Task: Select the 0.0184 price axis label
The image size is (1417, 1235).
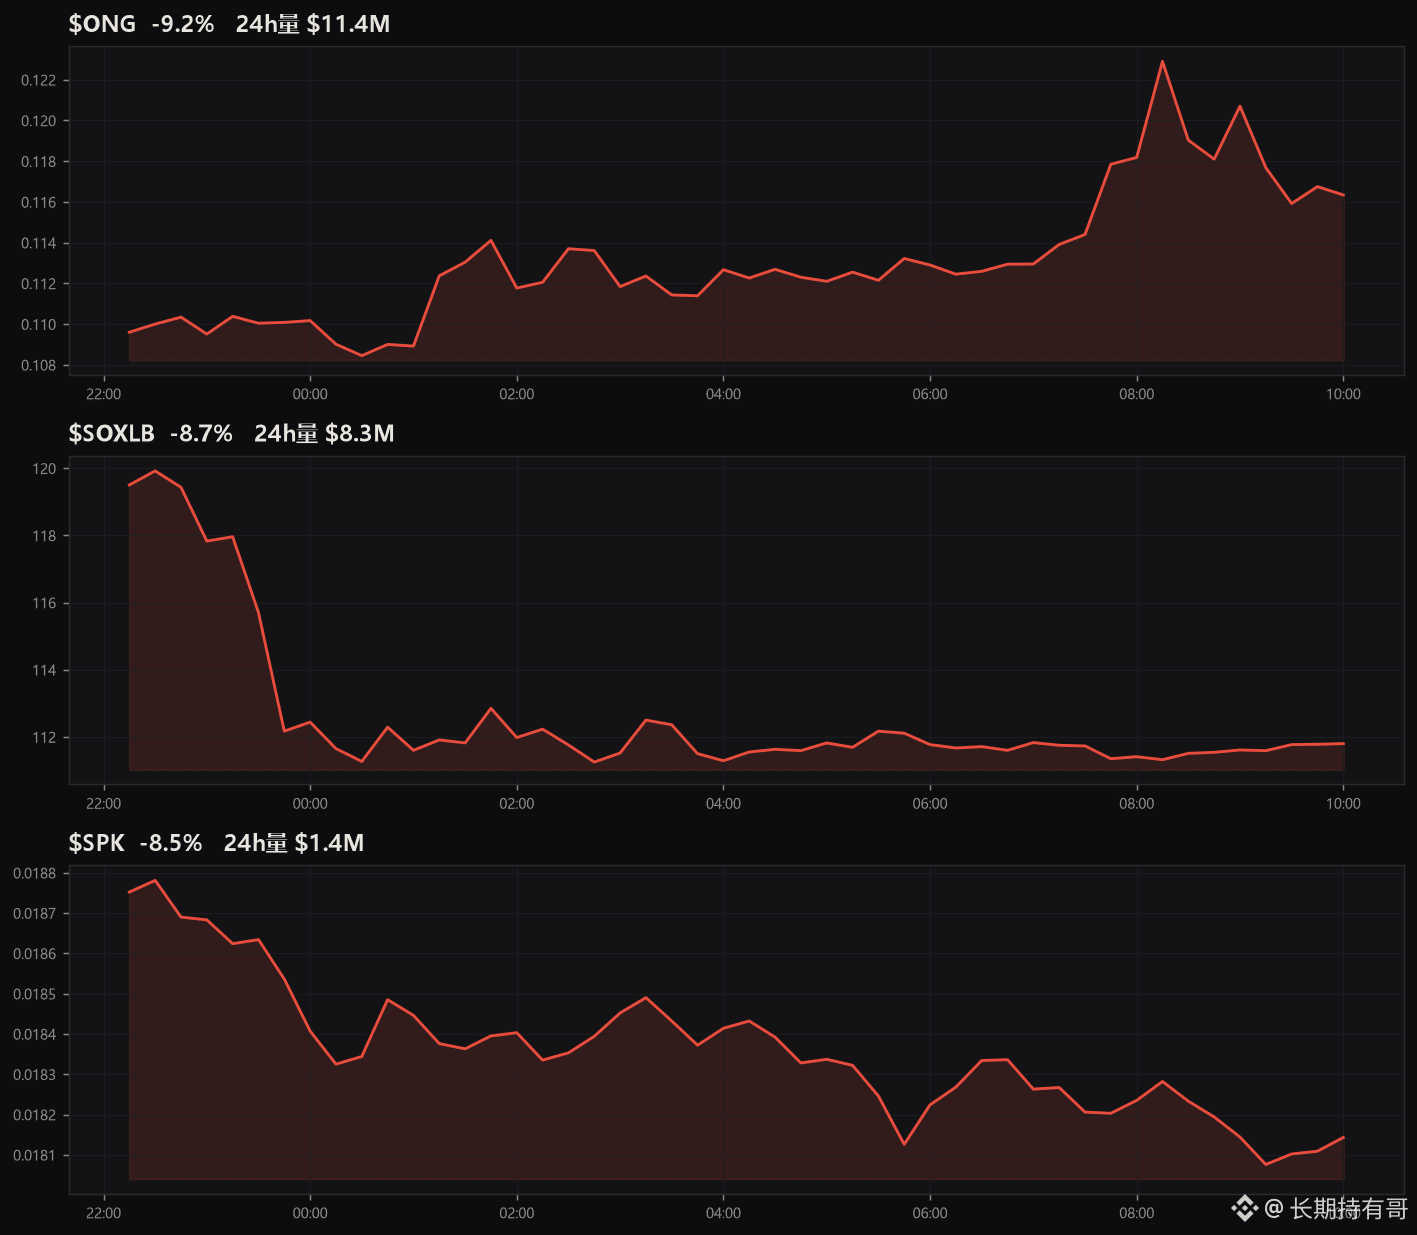Action: point(35,1035)
